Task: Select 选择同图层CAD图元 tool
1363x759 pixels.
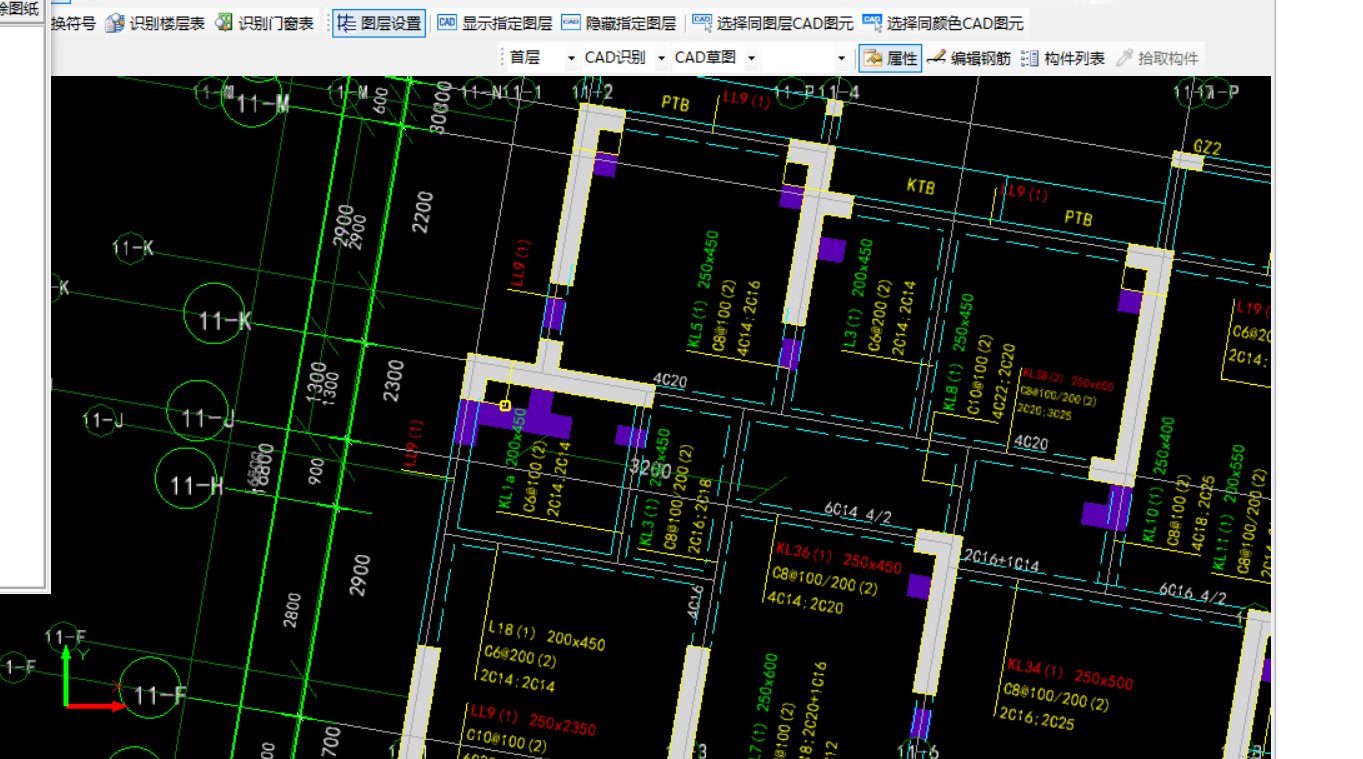Action: tap(773, 23)
